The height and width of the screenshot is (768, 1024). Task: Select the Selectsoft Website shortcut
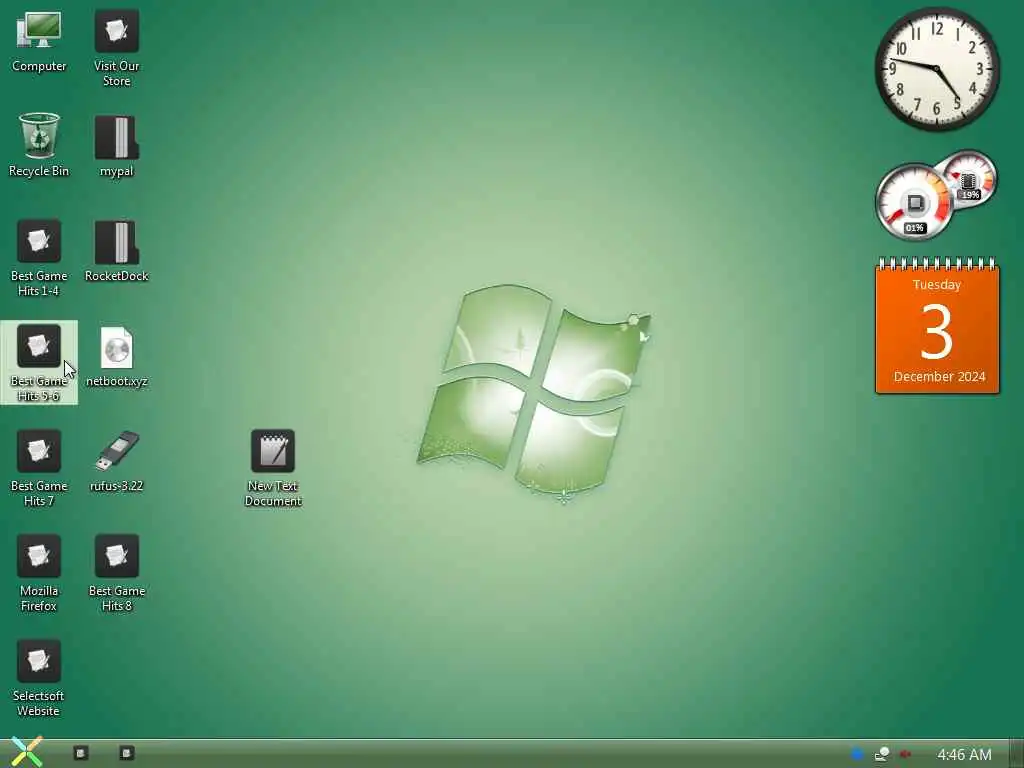click(x=39, y=678)
